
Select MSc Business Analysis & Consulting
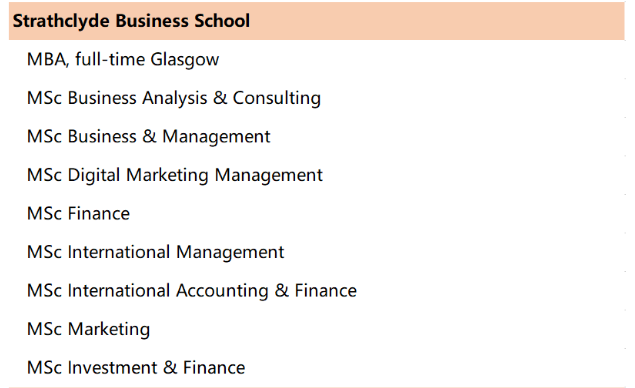point(317,98)
